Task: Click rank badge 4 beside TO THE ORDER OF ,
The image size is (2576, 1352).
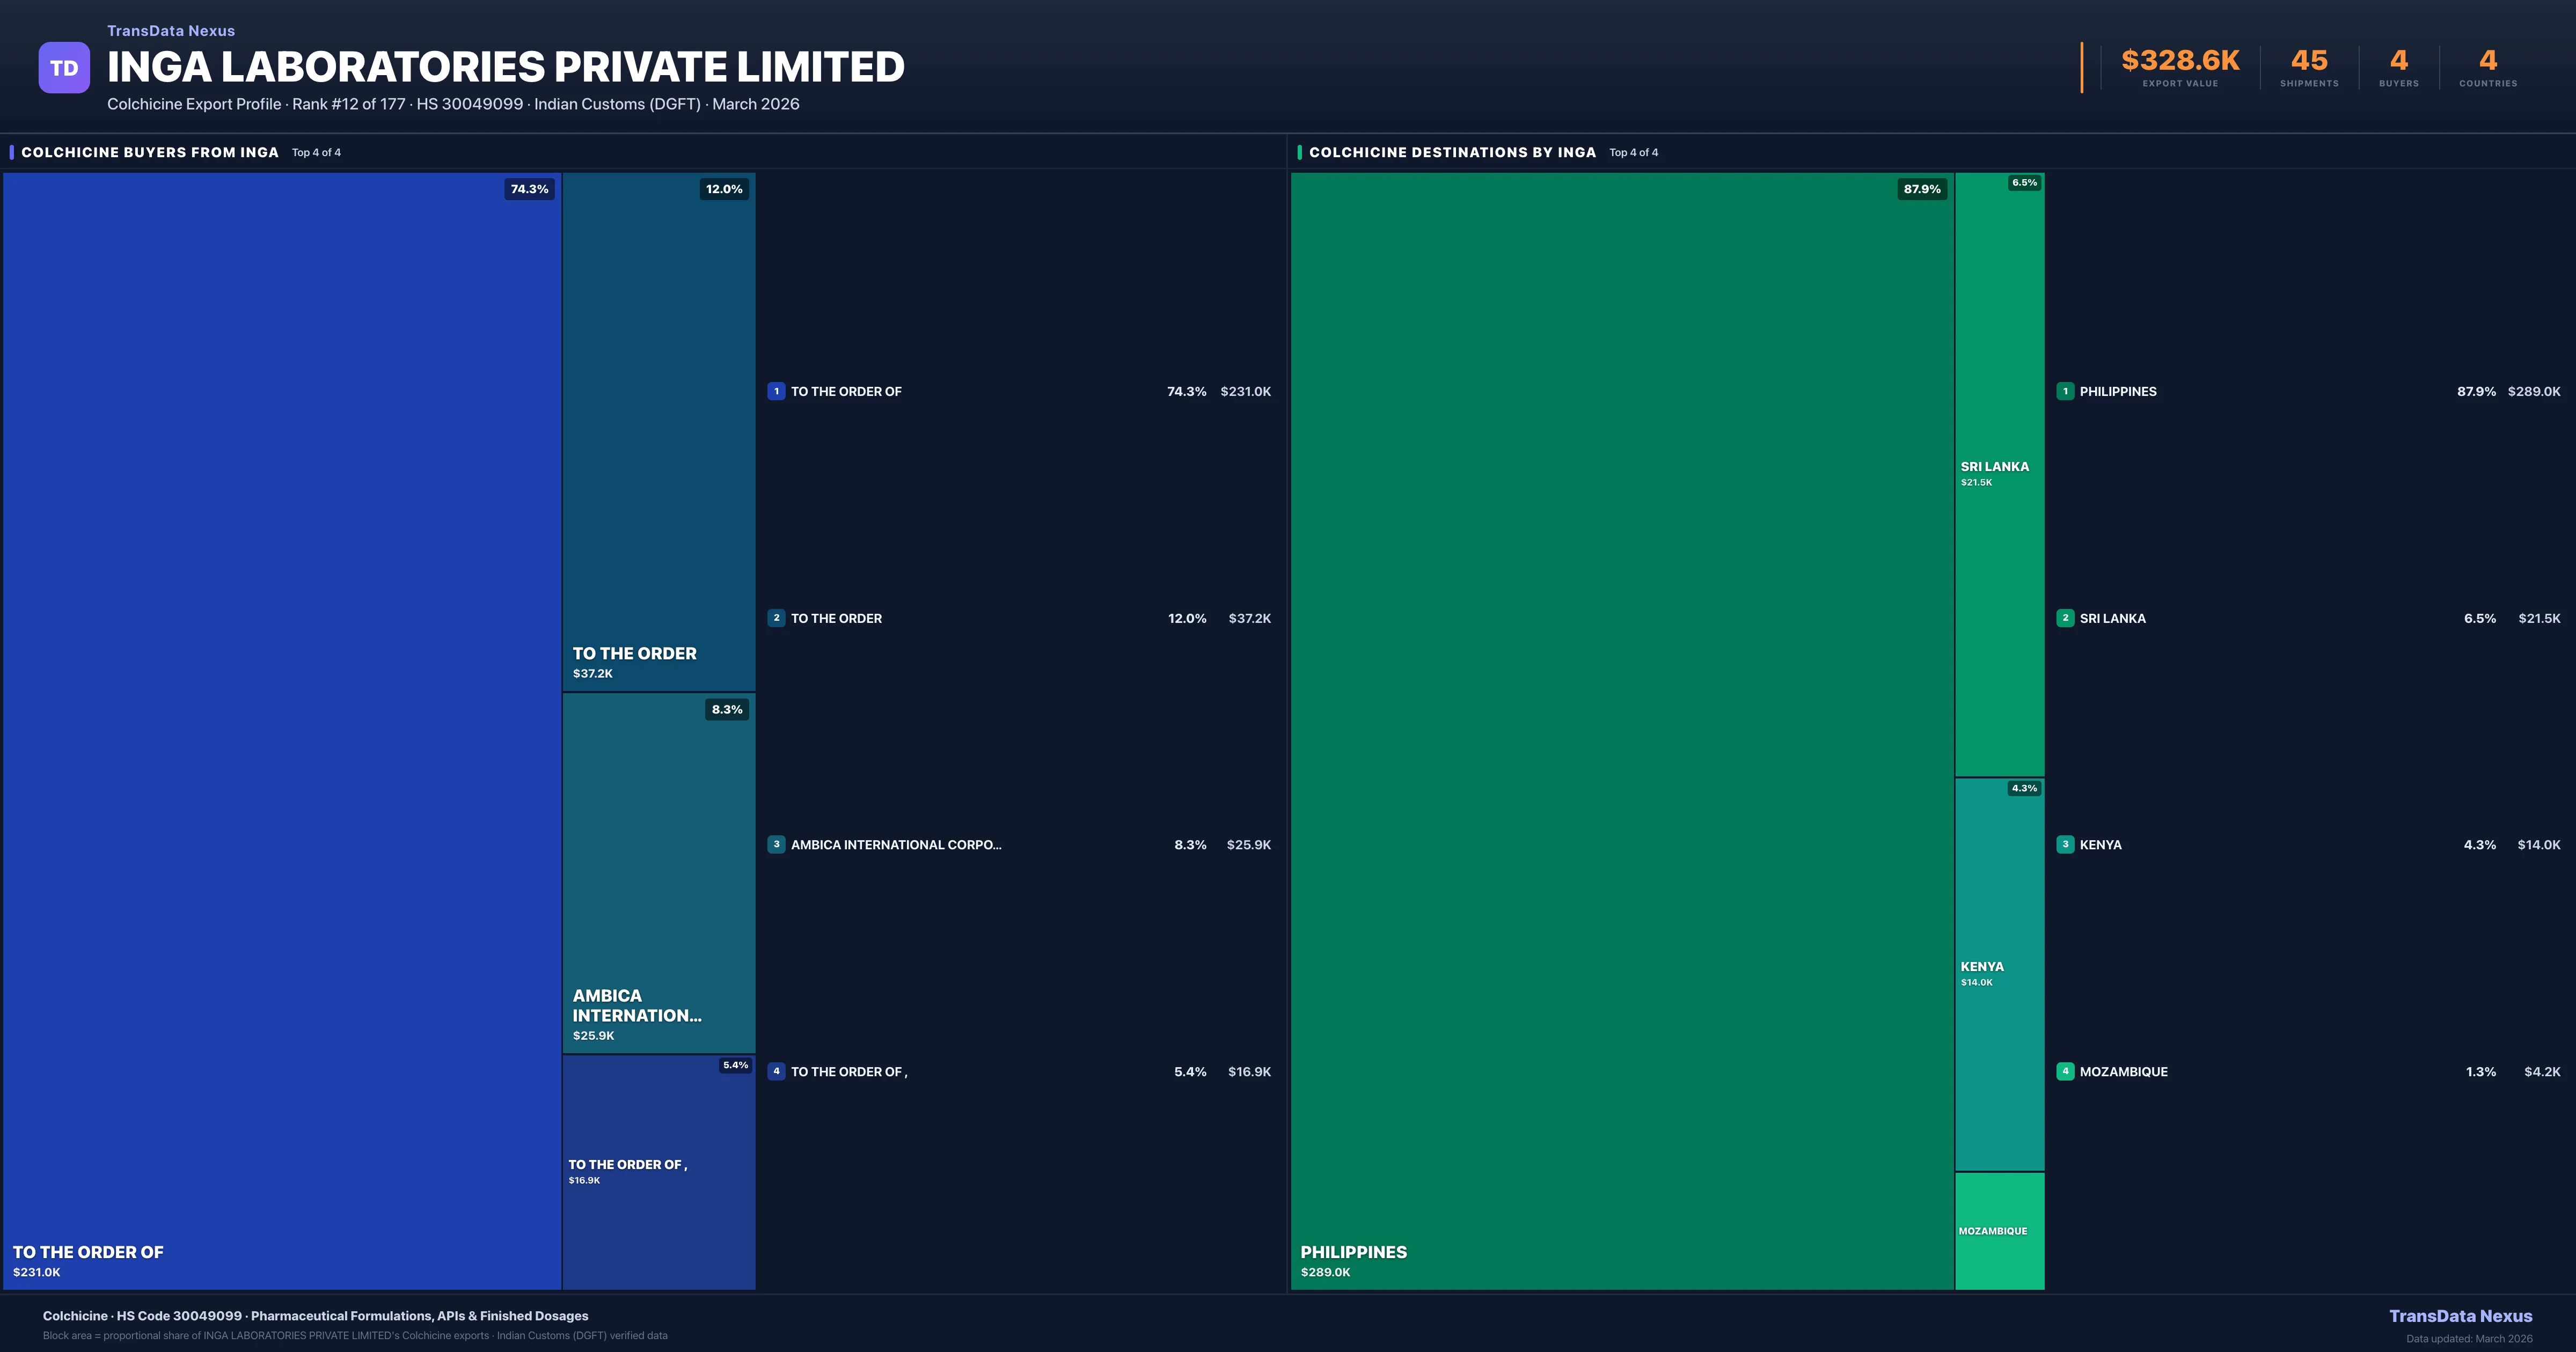Action: (x=776, y=1071)
